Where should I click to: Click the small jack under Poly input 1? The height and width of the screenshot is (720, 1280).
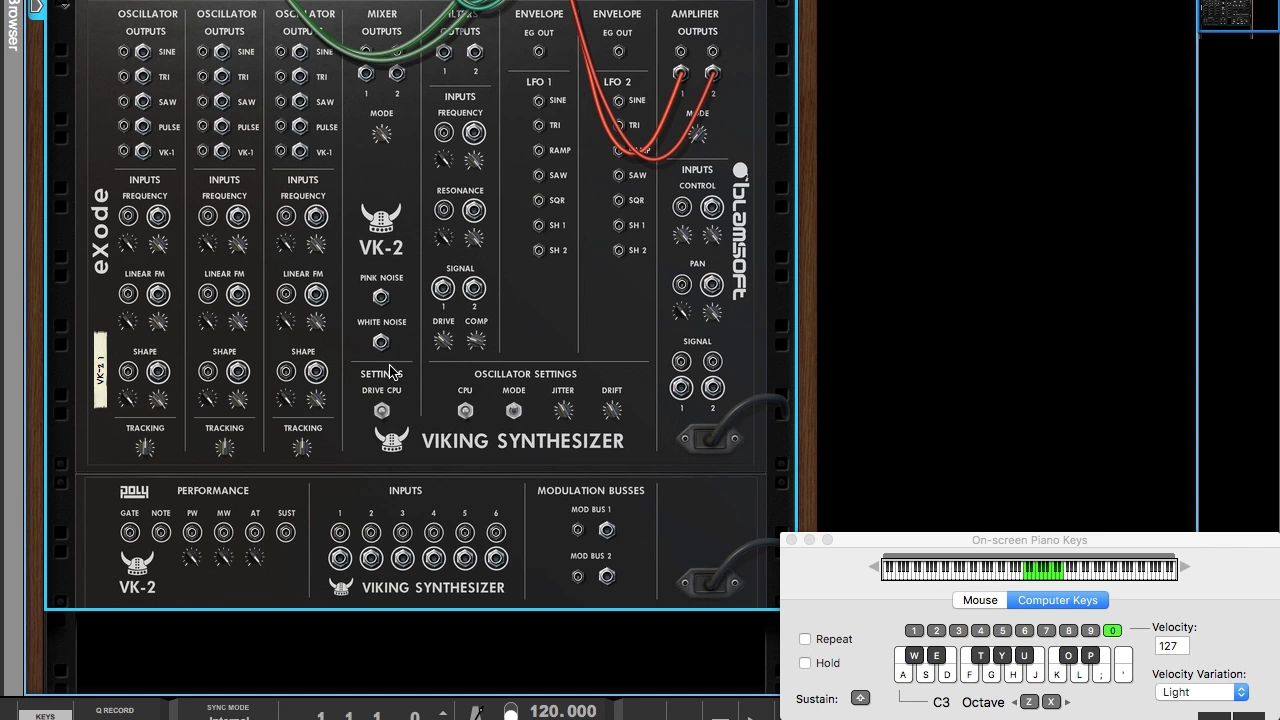coord(340,533)
